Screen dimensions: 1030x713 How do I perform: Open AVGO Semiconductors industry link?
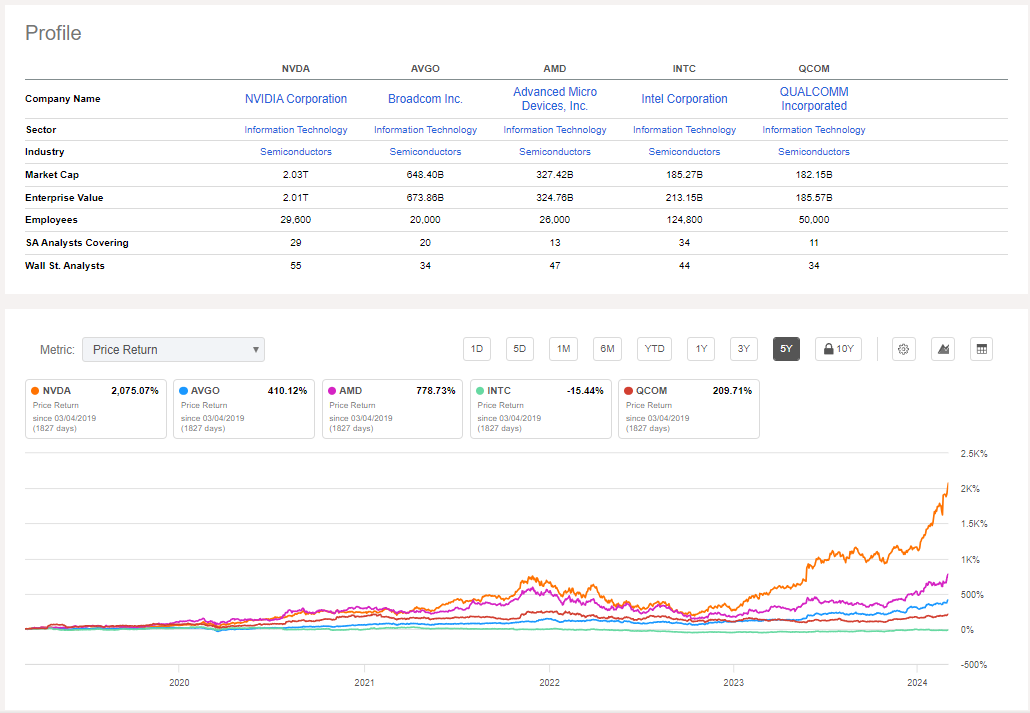point(425,152)
